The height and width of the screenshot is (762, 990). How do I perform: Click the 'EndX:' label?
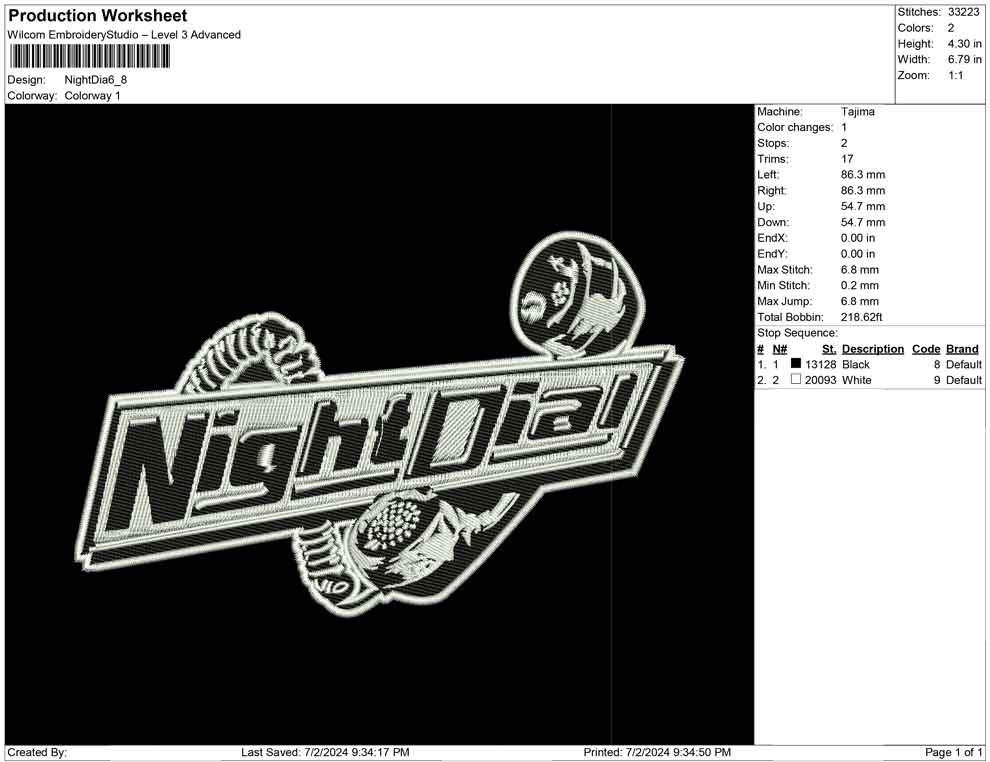click(772, 238)
